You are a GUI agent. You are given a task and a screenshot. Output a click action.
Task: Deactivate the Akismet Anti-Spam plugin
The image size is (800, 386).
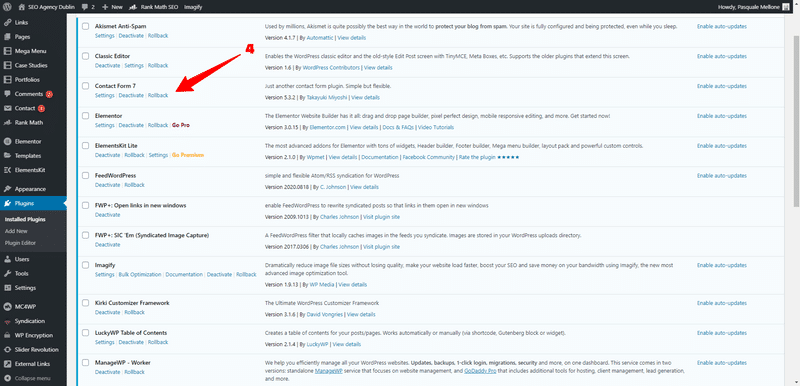tap(131, 36)
